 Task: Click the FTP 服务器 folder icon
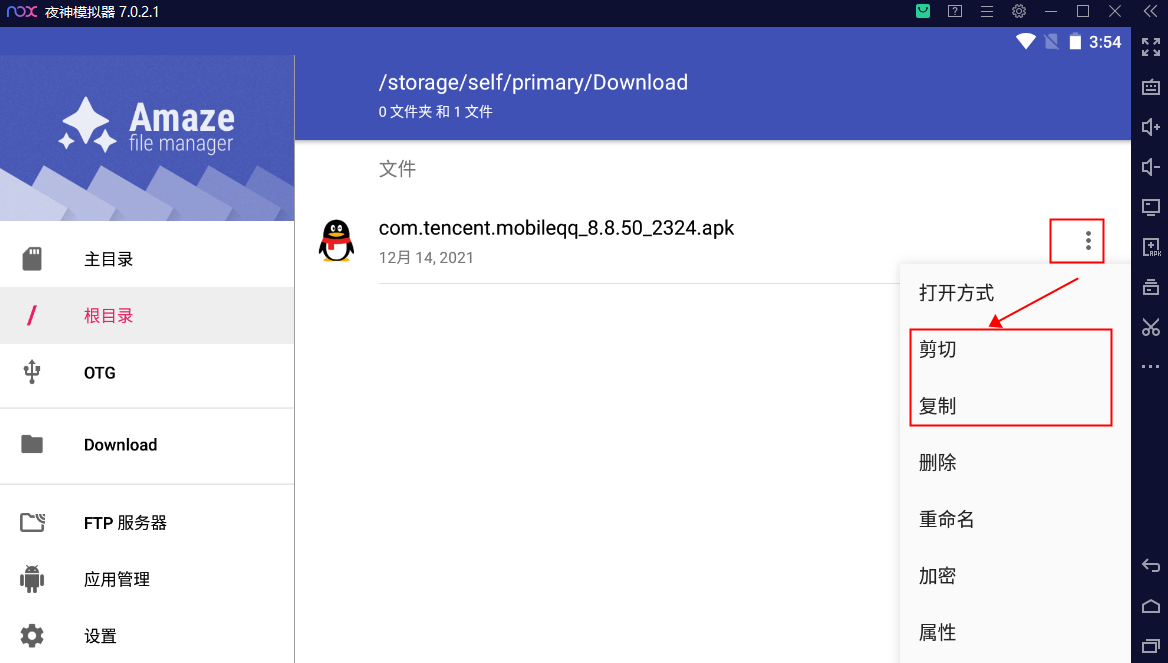click(x=32, y=522)
